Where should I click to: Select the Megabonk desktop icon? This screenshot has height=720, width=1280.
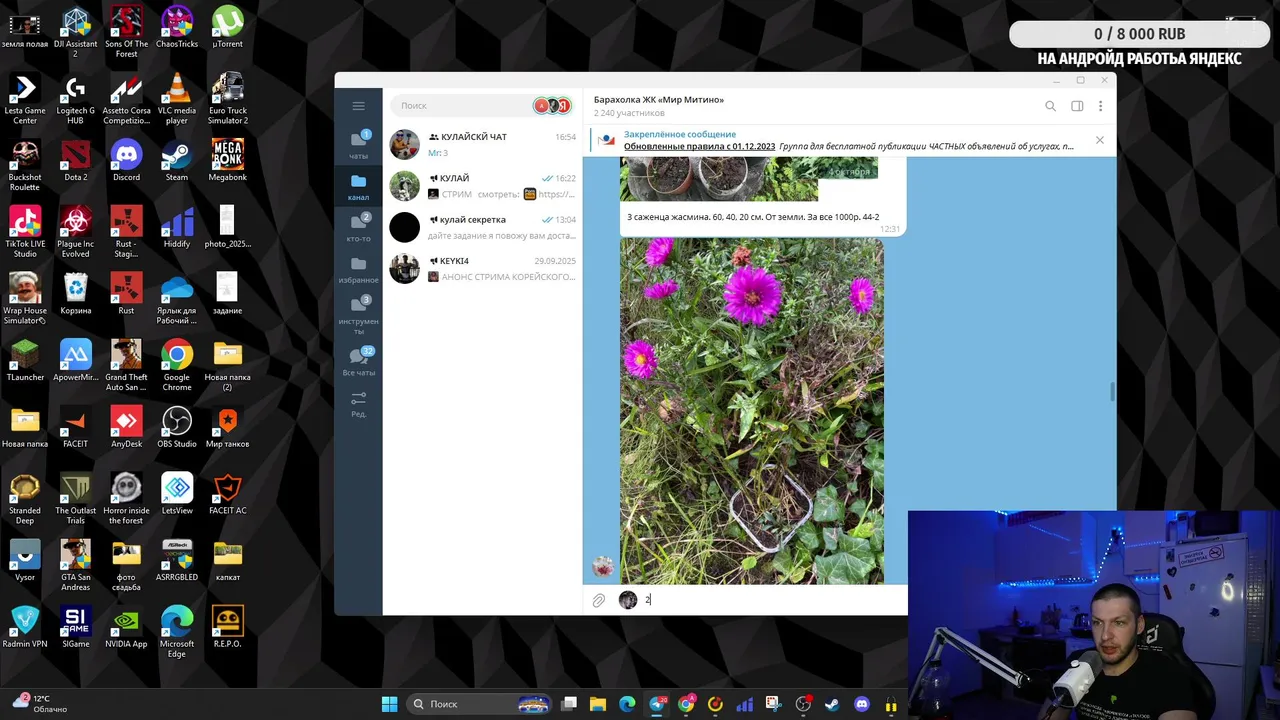click(227, 160)
